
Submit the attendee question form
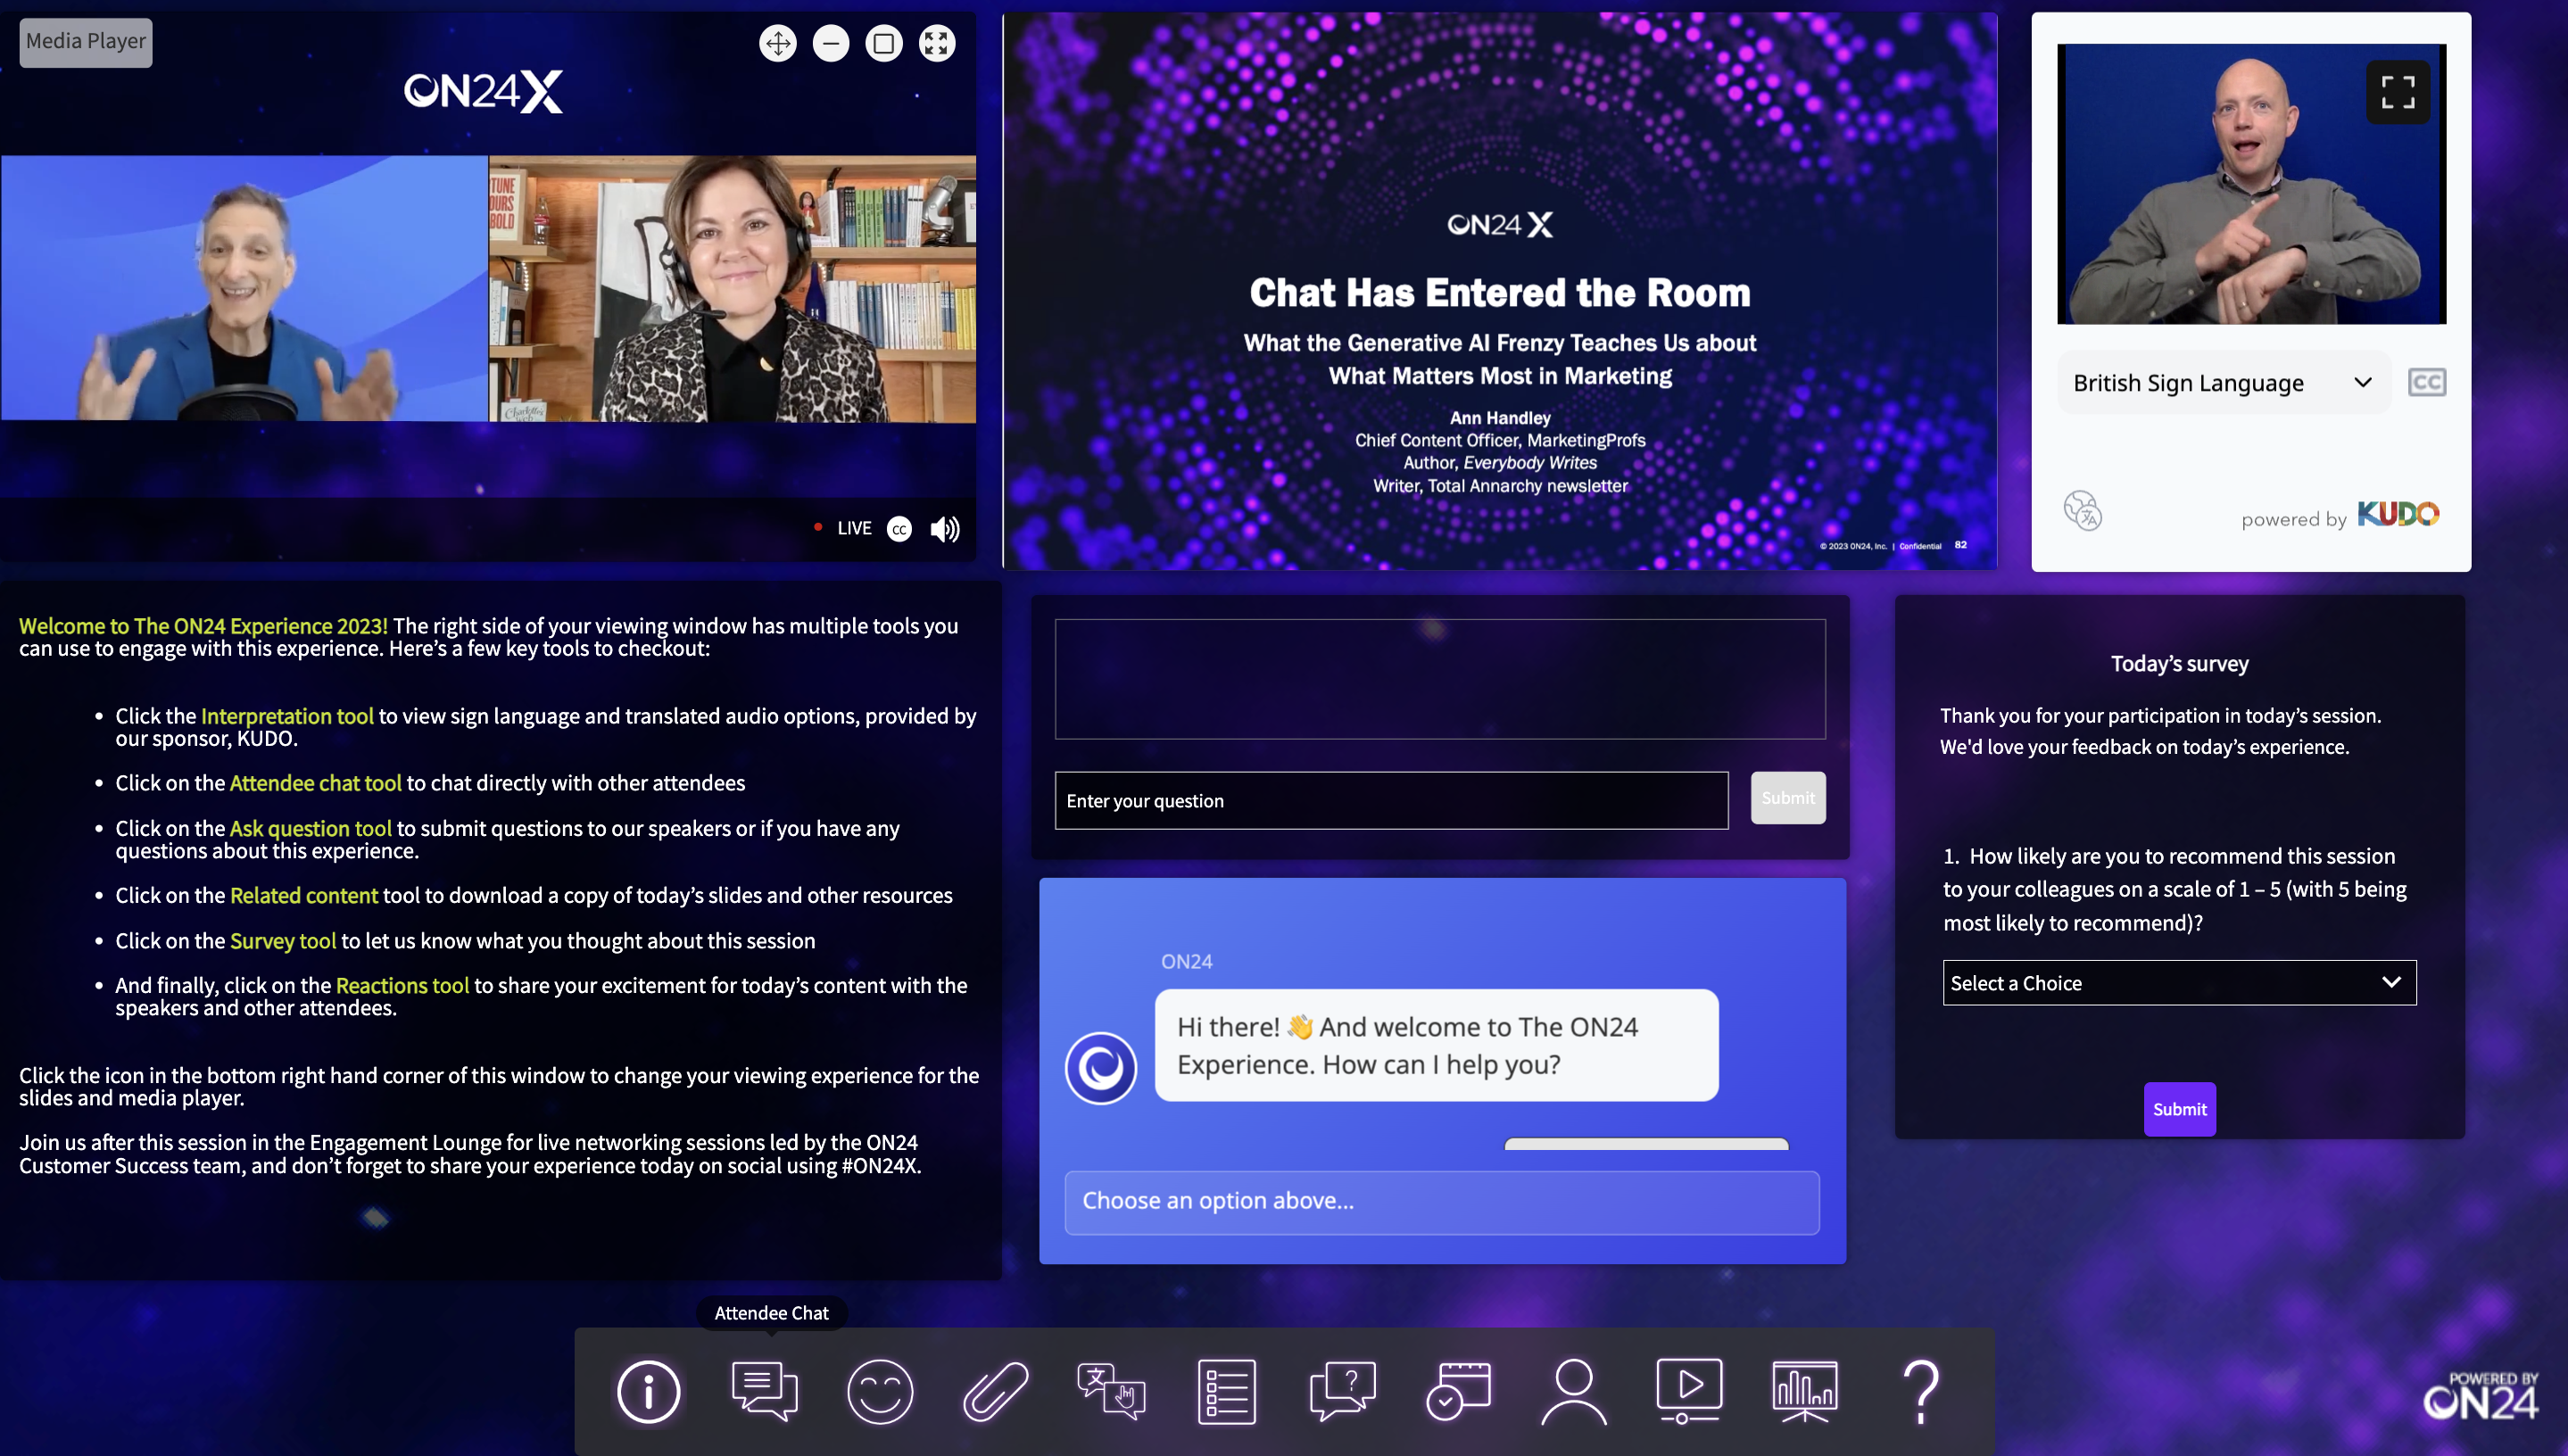(1788, 798)
